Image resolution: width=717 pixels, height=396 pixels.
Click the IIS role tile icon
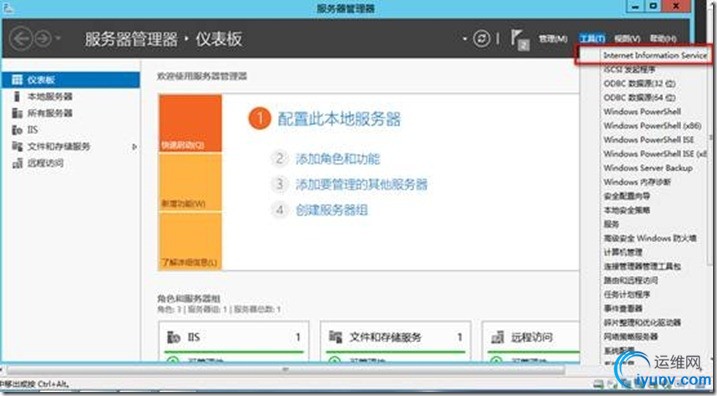pyautogui.click(x=174, y=337)
